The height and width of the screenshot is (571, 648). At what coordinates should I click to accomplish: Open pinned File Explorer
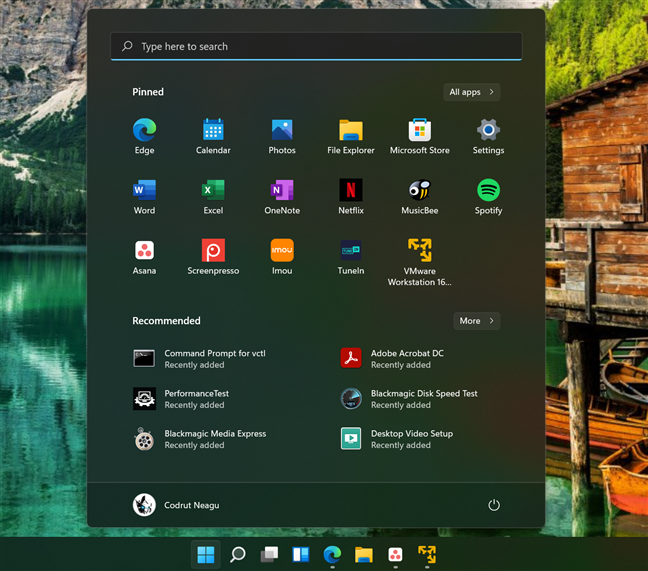[351, 137]
